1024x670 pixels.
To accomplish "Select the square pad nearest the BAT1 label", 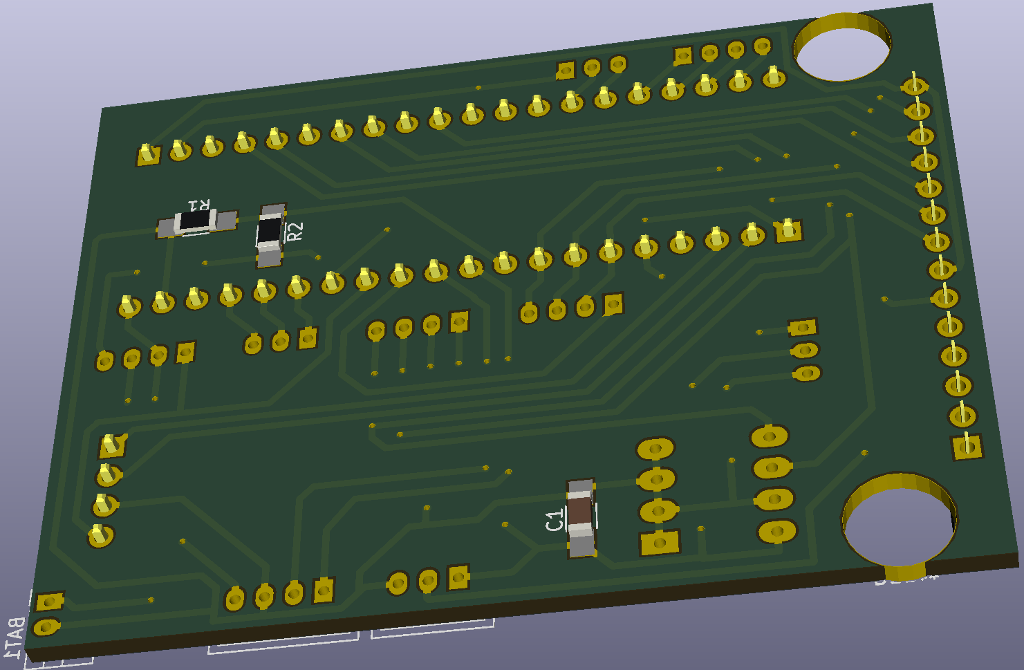I will tap(49, 602).
